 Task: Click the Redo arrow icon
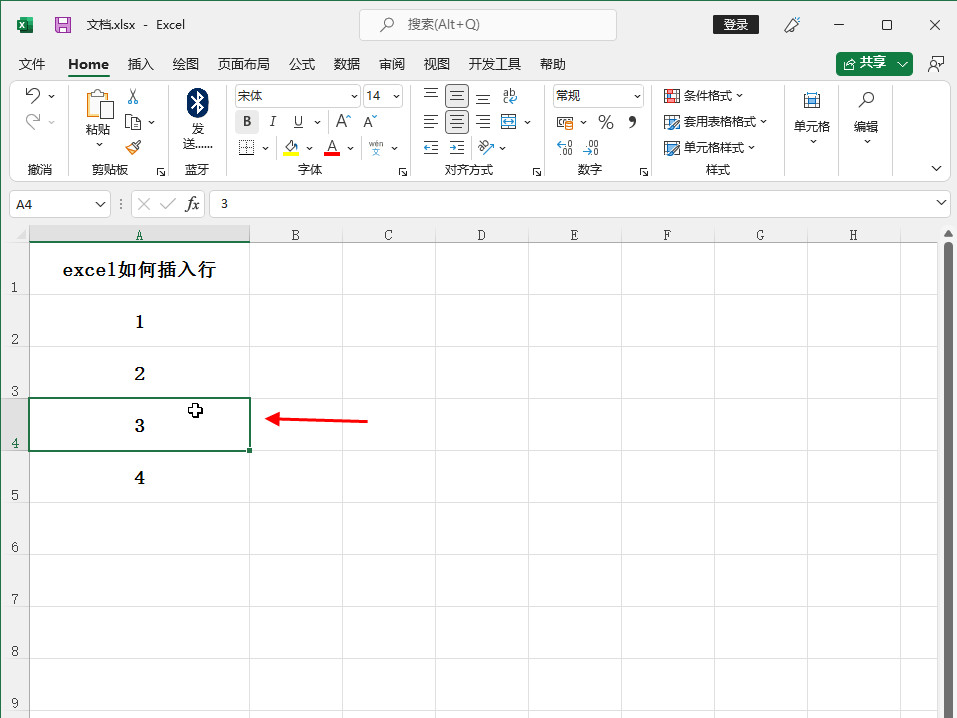click(33, 121)
